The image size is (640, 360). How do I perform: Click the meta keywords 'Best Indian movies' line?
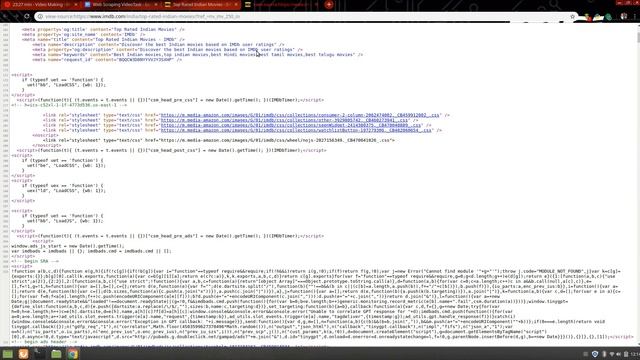click(x=198, y=55)
